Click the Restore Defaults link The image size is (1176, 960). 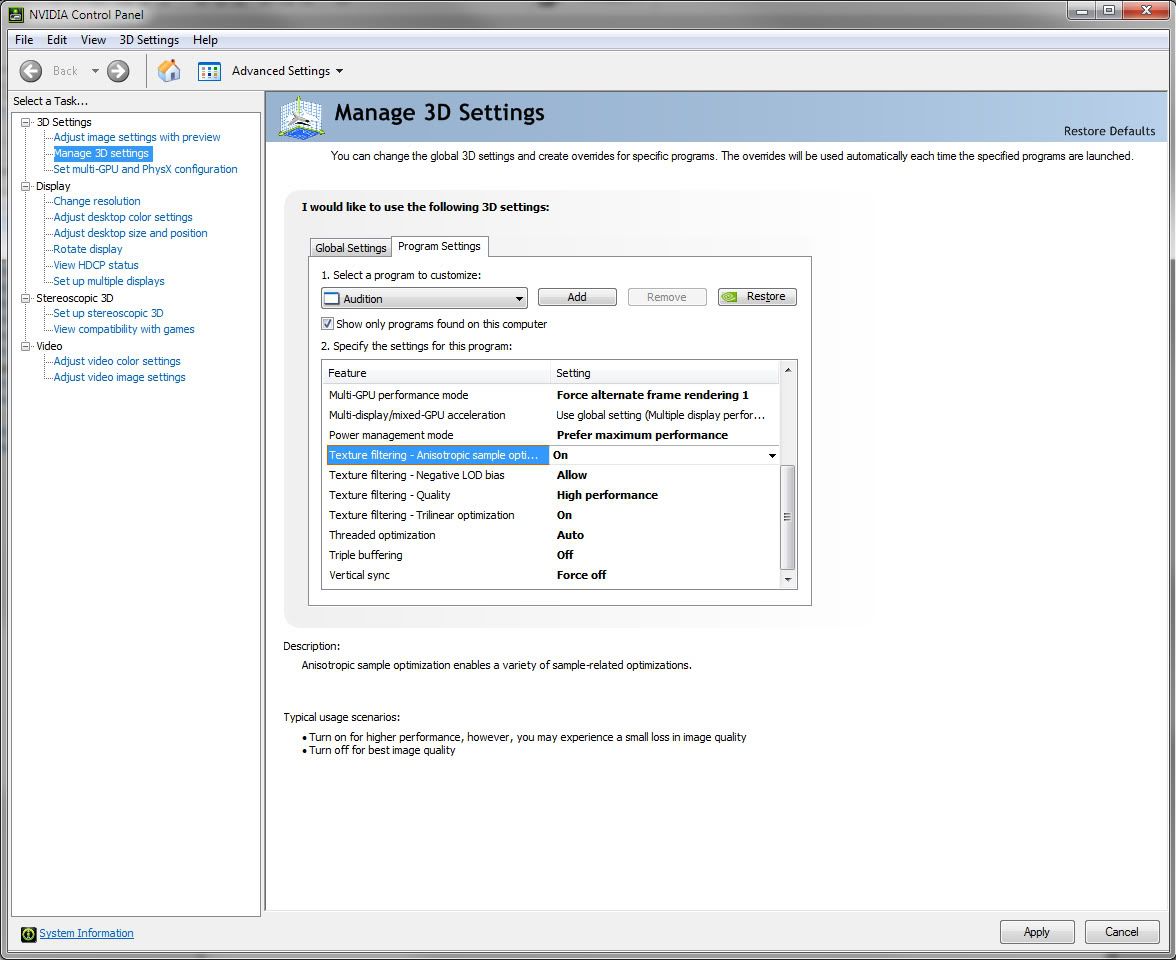click(1109, 131)
